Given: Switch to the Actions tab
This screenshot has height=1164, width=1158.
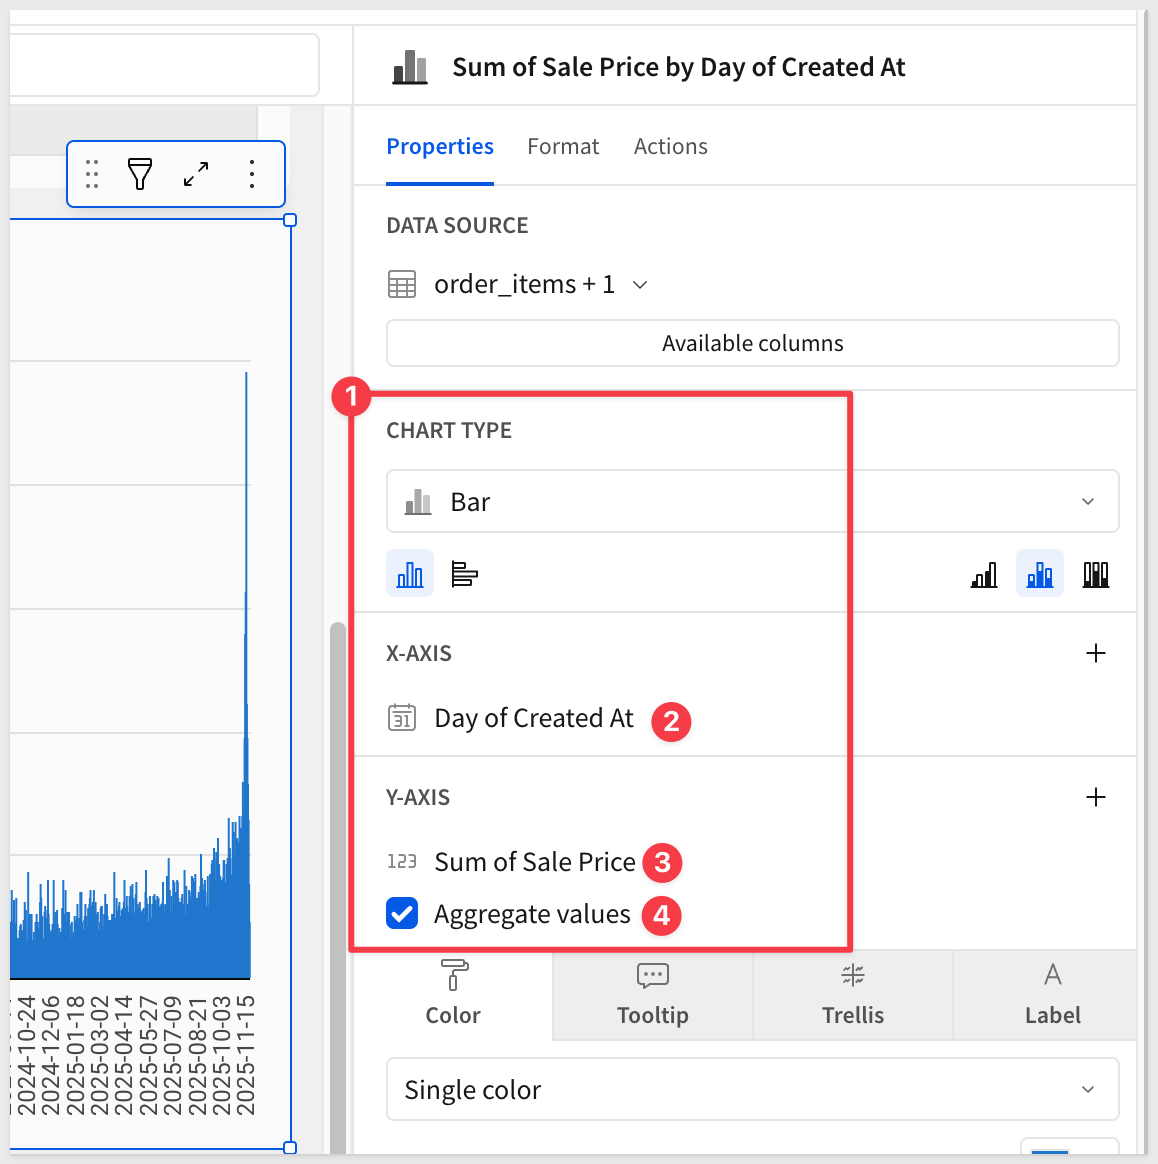Looking at the screenshot, I should tap(670, 147).
